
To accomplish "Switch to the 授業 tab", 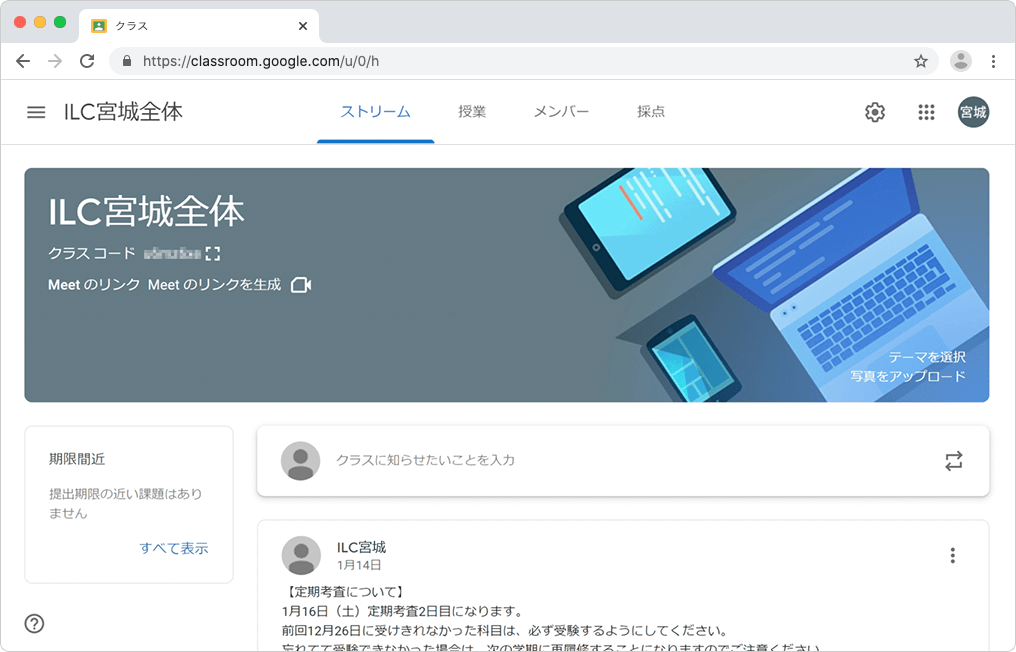I will point(472,111).
